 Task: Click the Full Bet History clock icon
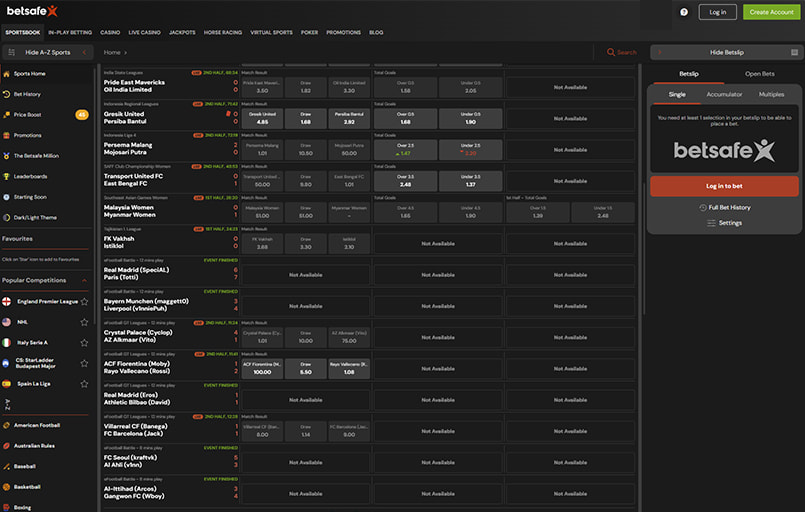[x=703, y=207]
